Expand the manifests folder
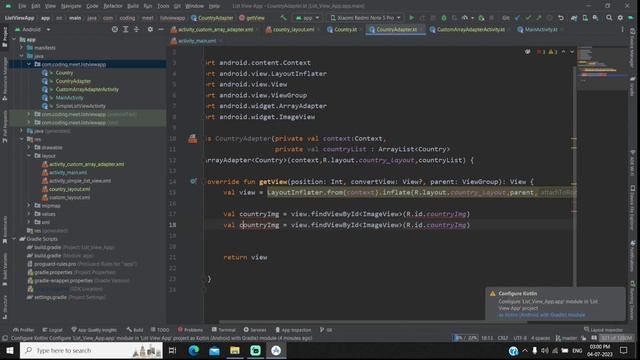 coord(22,48)
